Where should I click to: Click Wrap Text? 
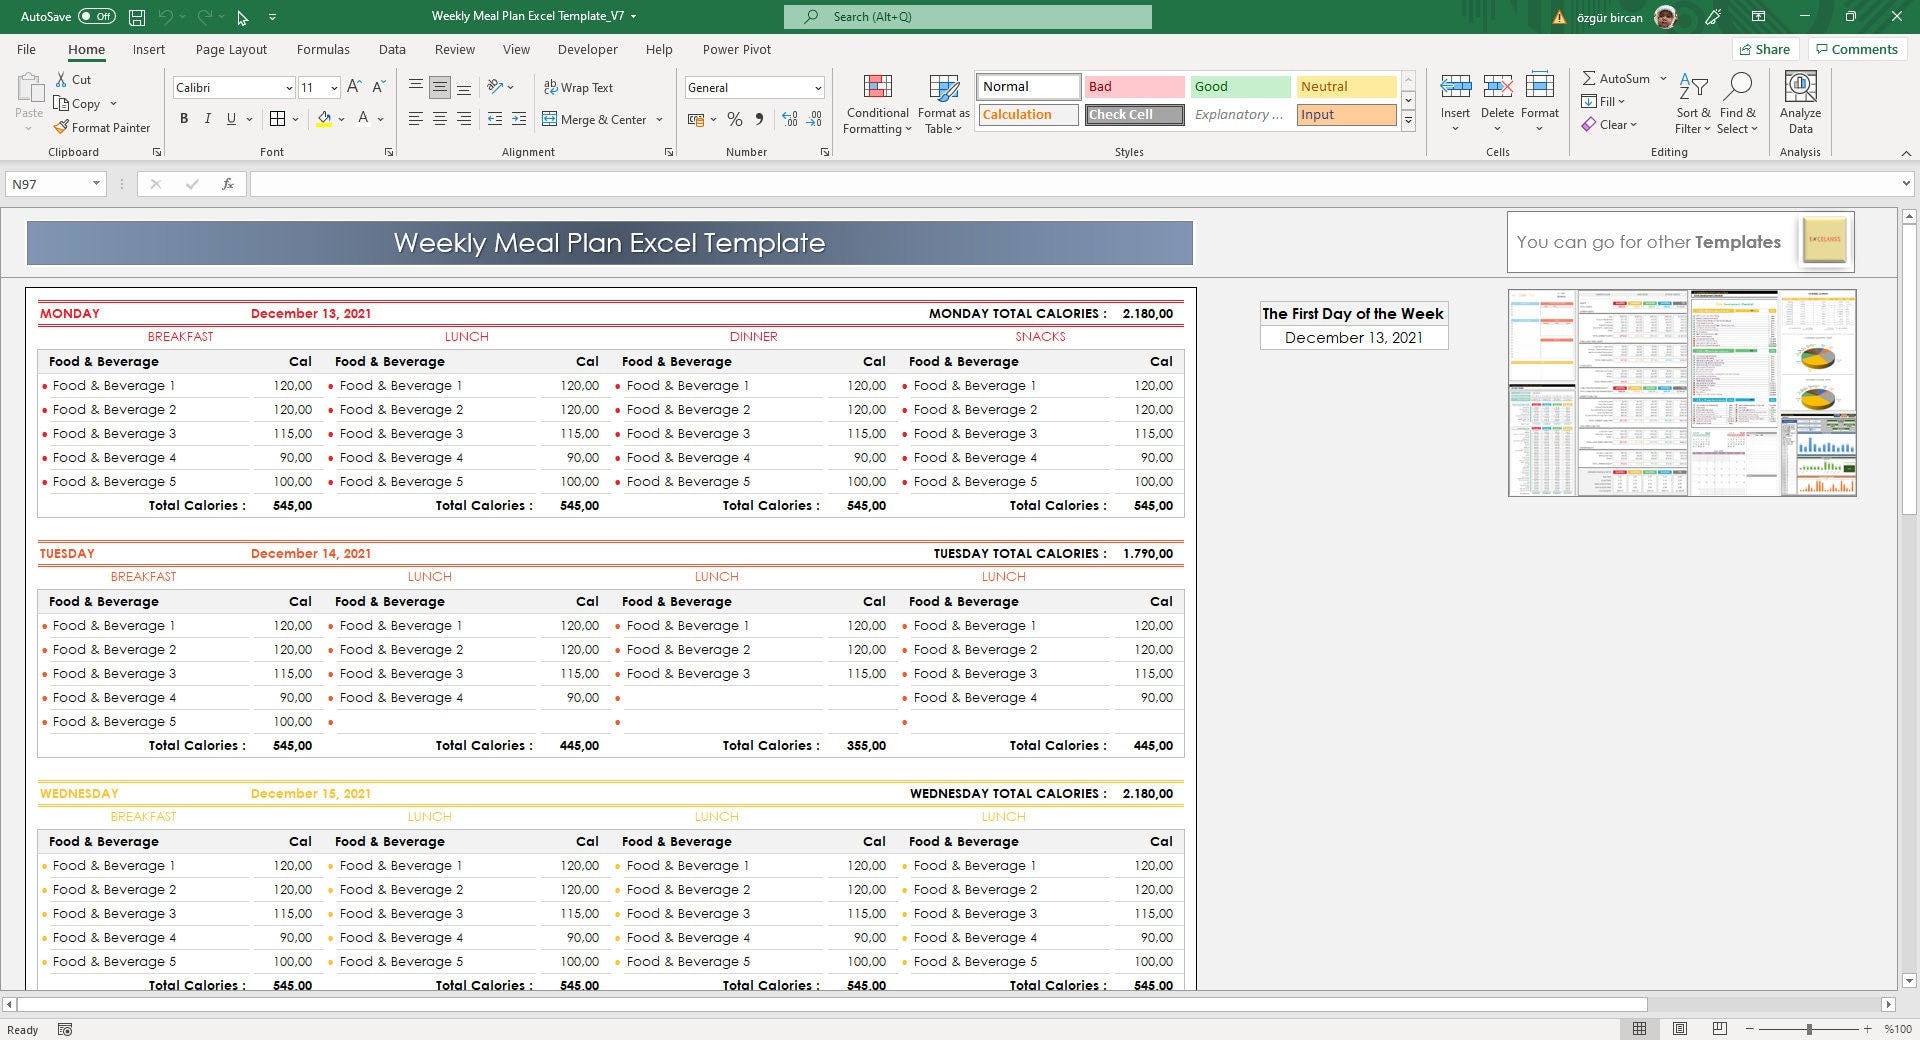pyautogui.click(x=578, y=88)
